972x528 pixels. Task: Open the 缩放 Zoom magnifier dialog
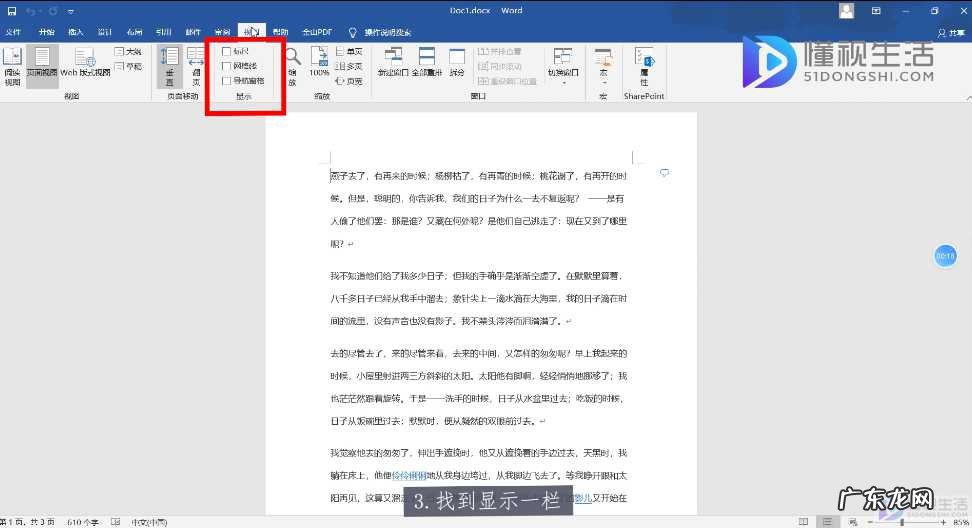293,66
